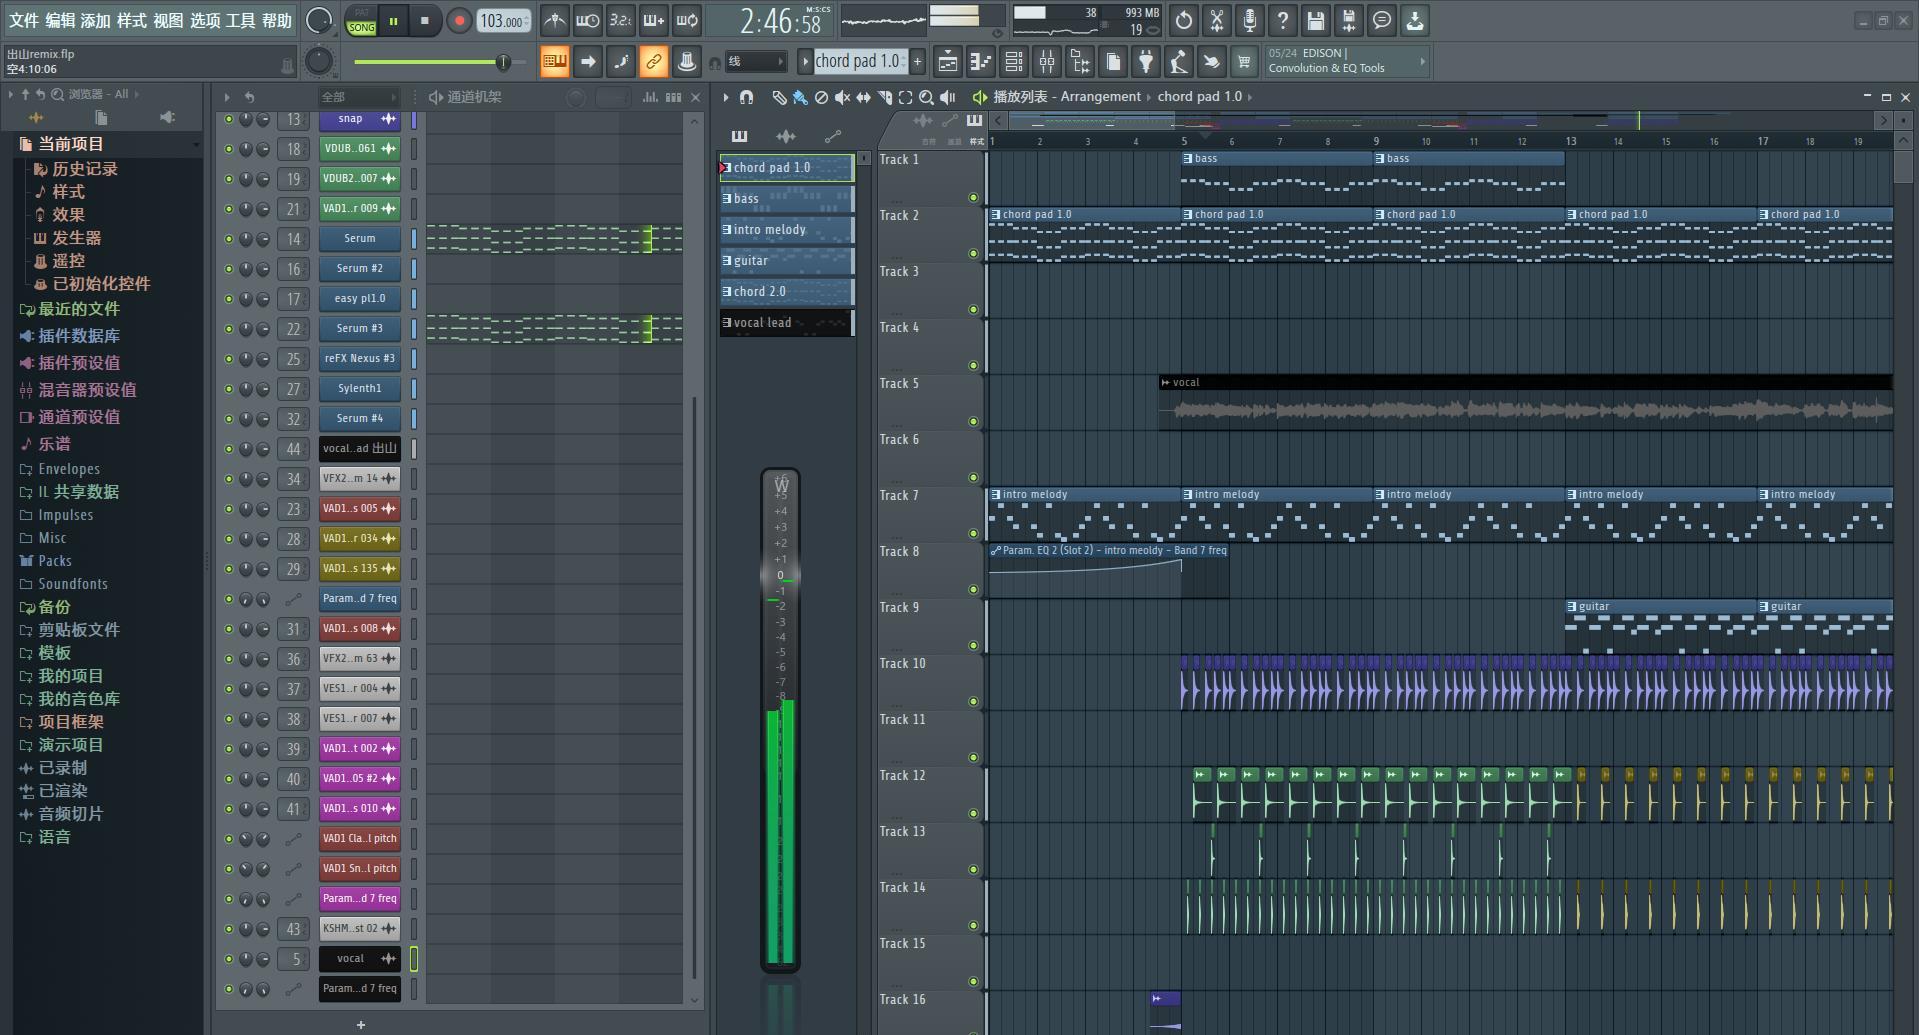Click the microphone recording icon
This screenshot has height=1035, width=1919.
pyautogui.click(x=1249, y=20)
